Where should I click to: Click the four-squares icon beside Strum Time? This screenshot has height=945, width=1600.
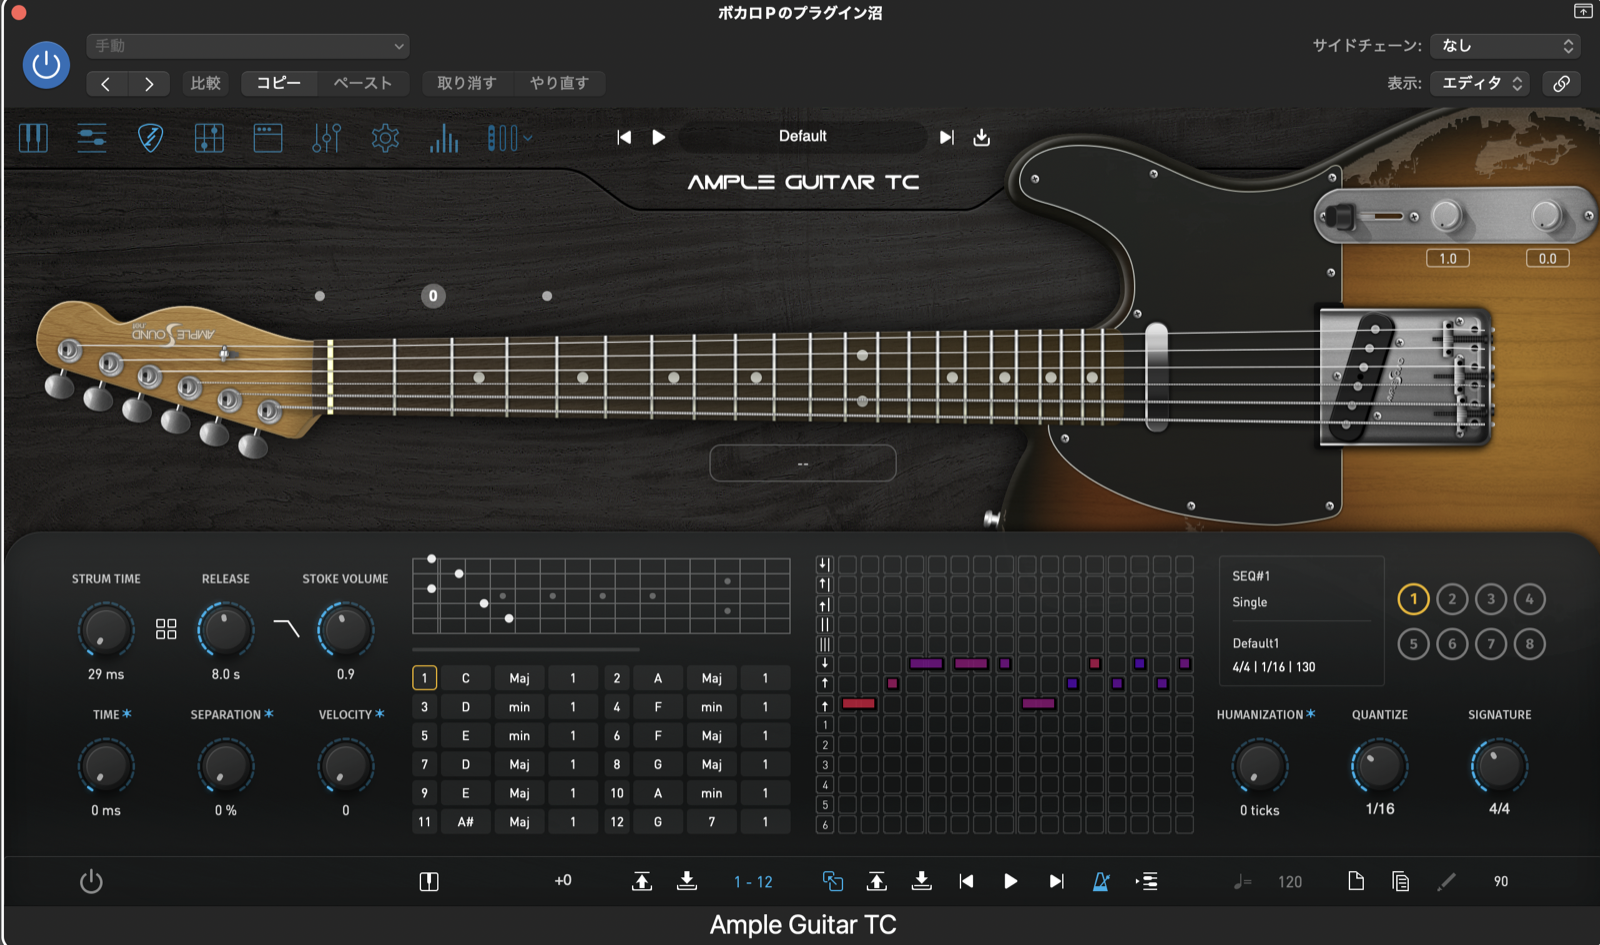click(x=166, y=629)
